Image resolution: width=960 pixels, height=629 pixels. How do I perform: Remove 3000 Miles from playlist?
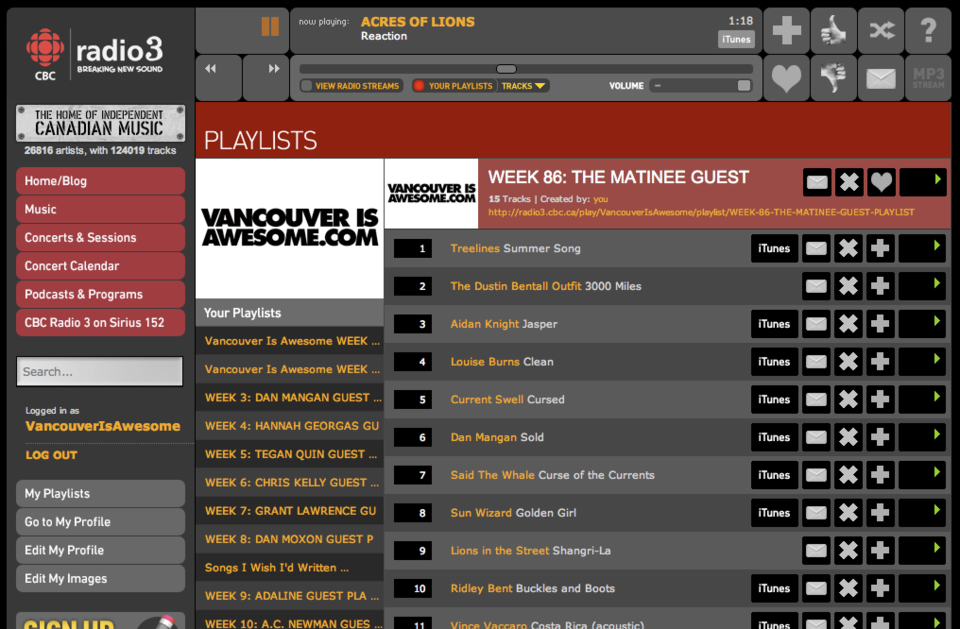point(848,286)
